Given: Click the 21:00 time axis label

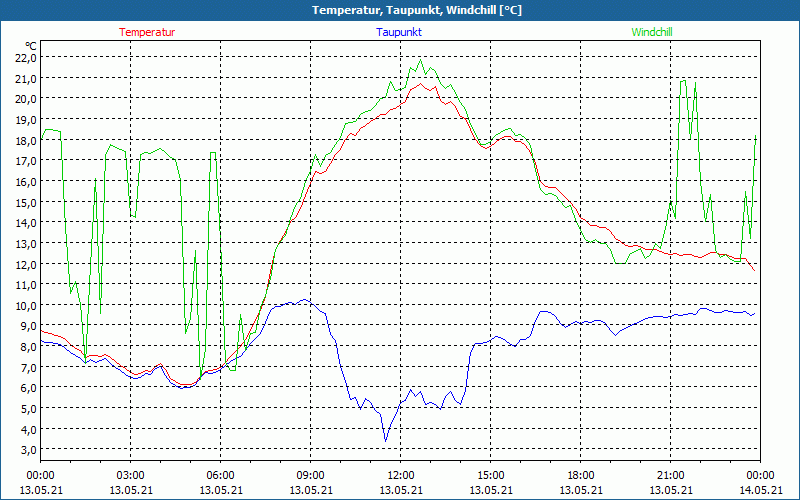Looking at the screenshot, I should pyautogui.click(x=670, y=476).
